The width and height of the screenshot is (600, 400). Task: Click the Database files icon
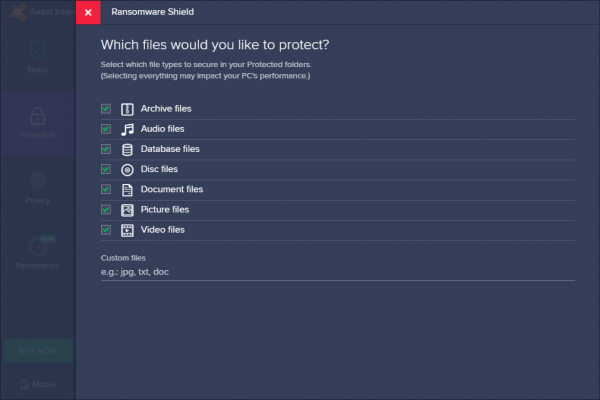127,149
